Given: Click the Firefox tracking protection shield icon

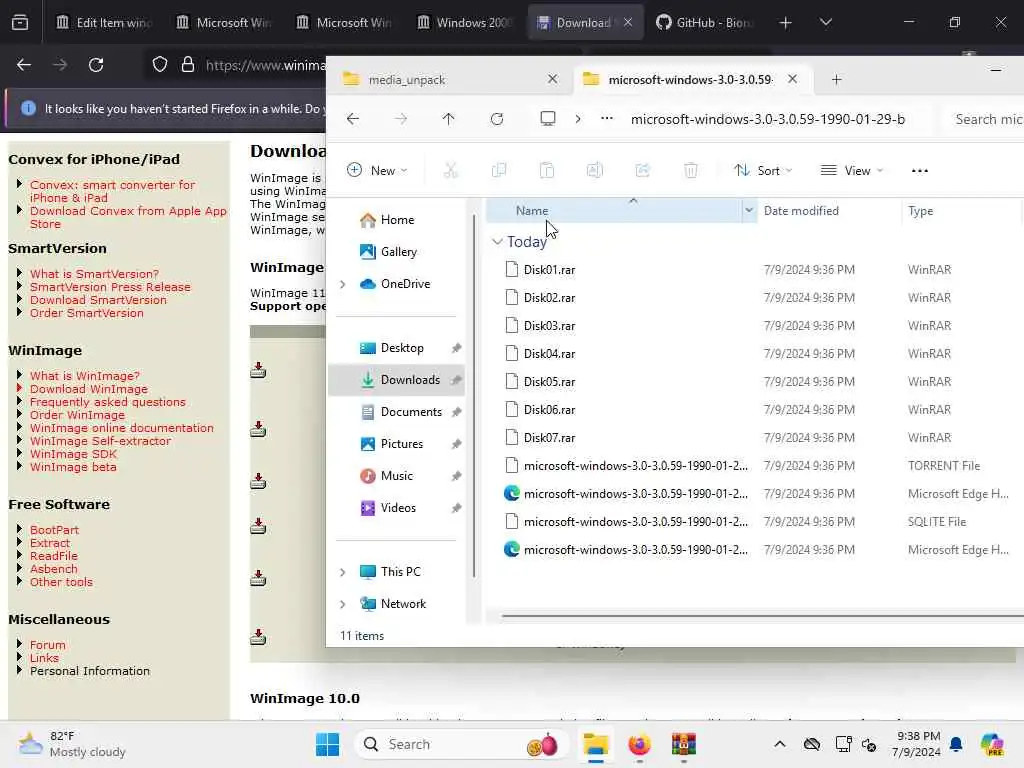Looking at the screenshot, I should (160, 65).
